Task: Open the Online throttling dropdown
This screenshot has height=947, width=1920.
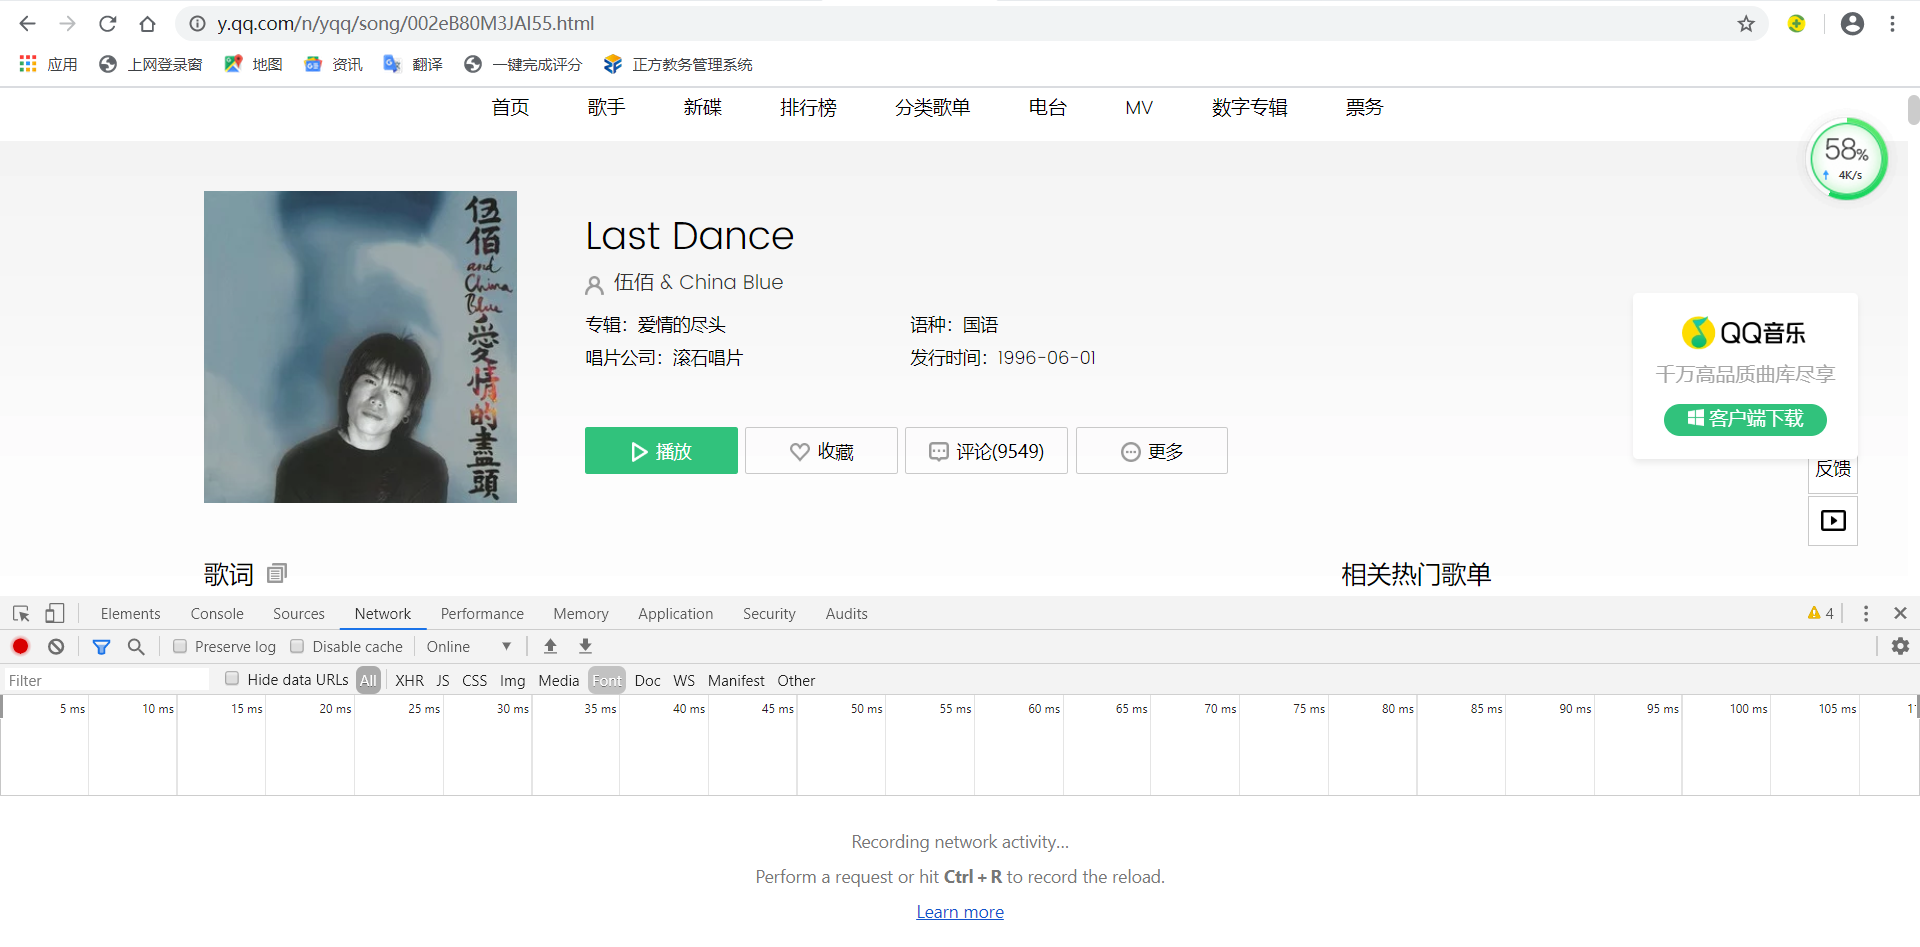Action: (468, 646)
